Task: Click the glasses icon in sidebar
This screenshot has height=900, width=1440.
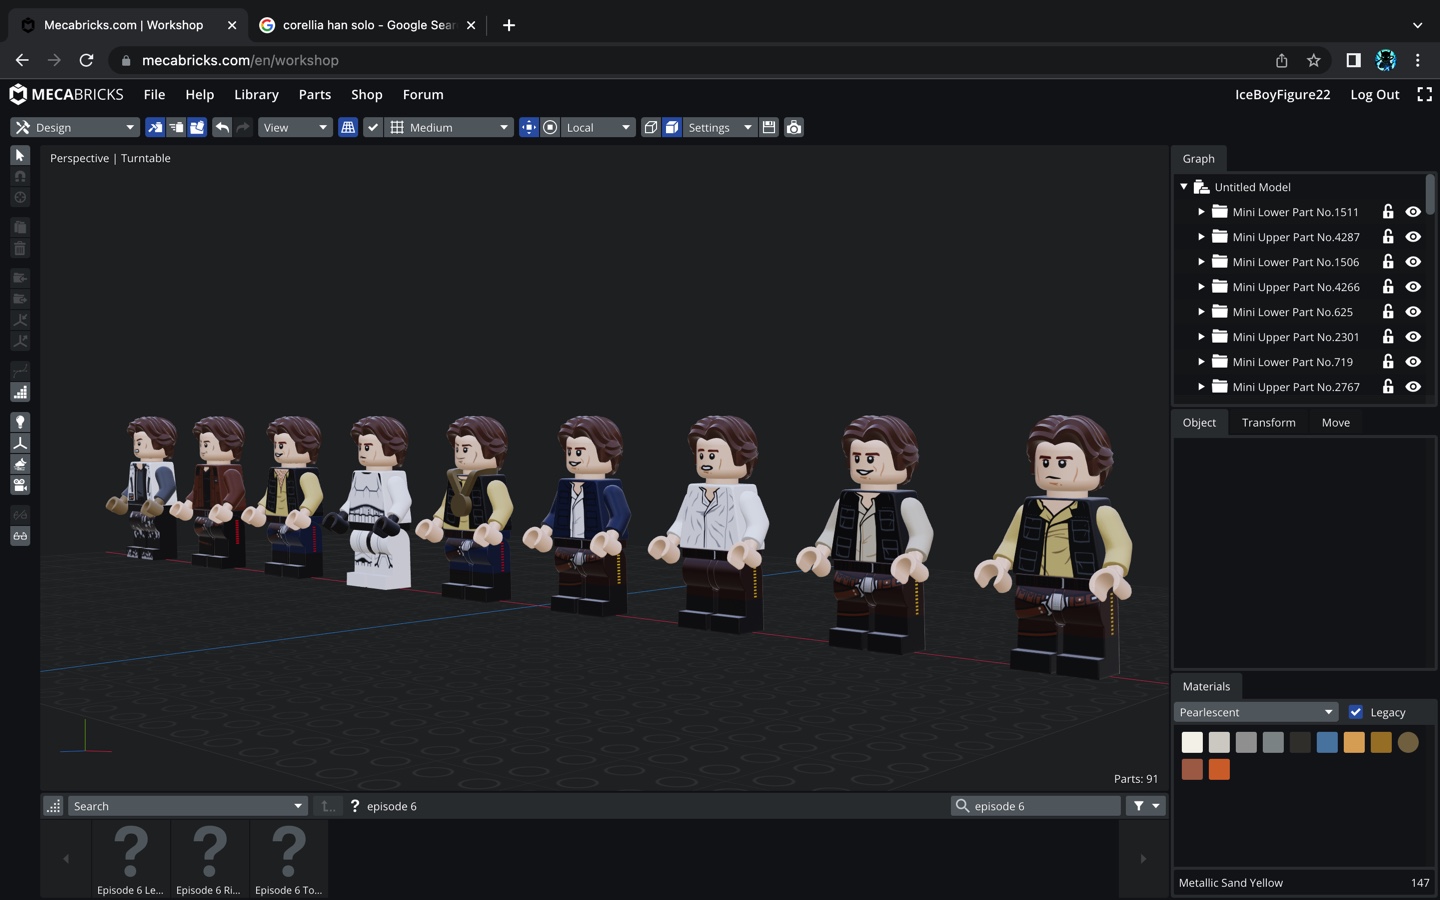Action: click(x=20, y=536)
